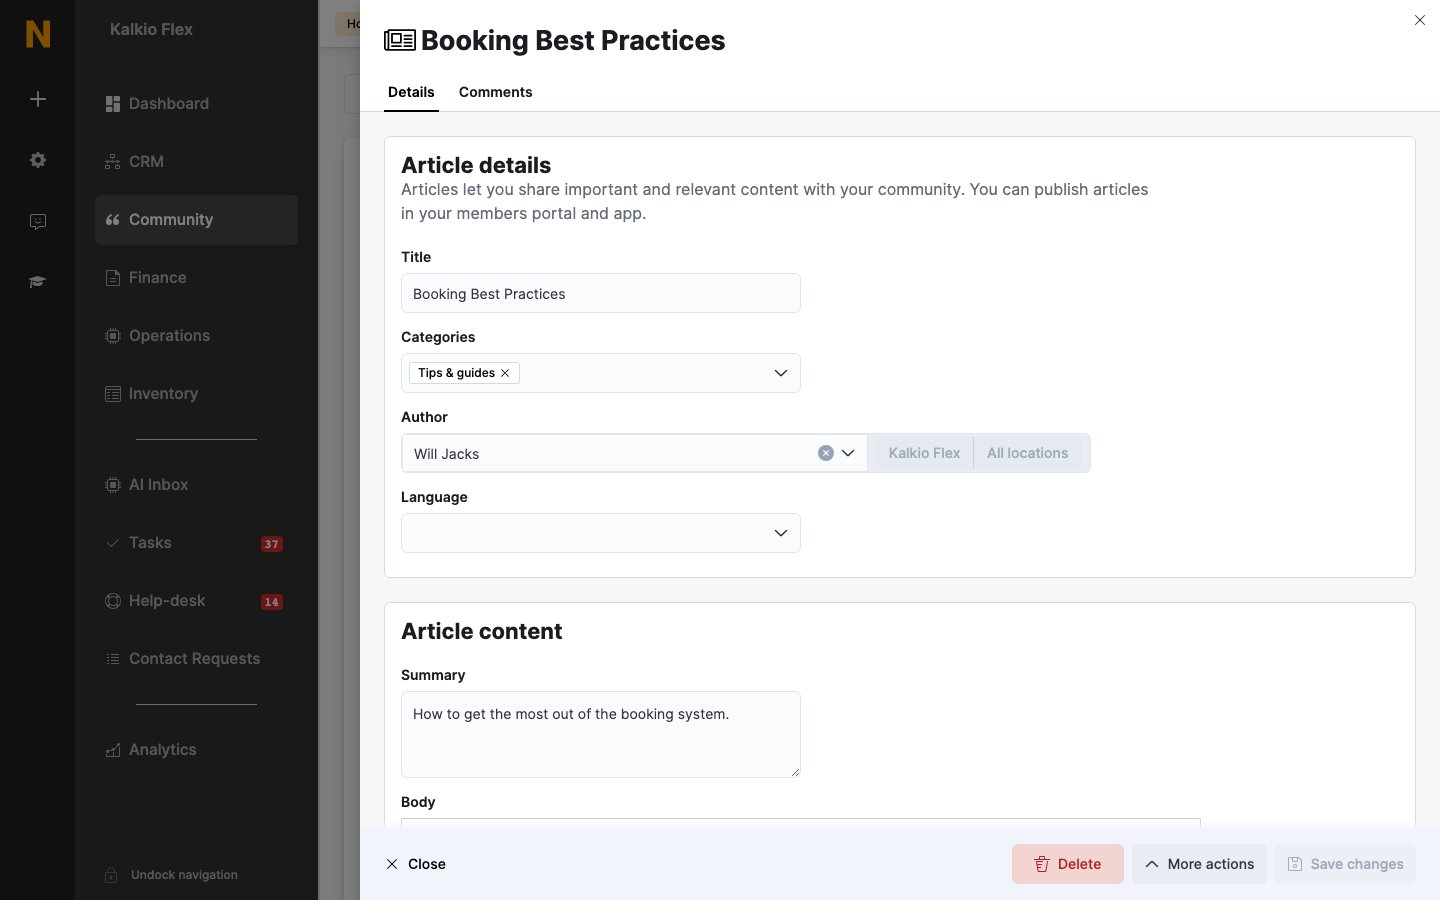This screenshot has width=1440, height=900.
Task: Click the Inventory list icon
Action: point(113,394)
